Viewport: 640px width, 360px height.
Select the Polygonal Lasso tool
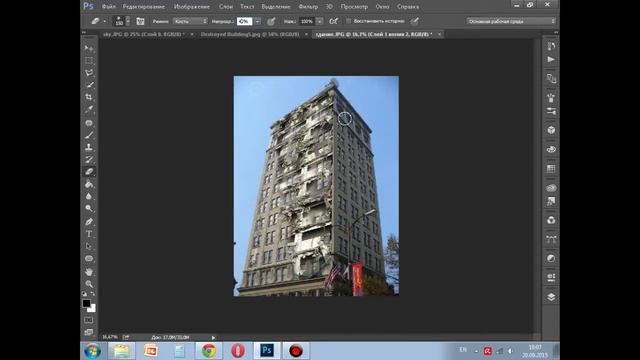point(89,73)
